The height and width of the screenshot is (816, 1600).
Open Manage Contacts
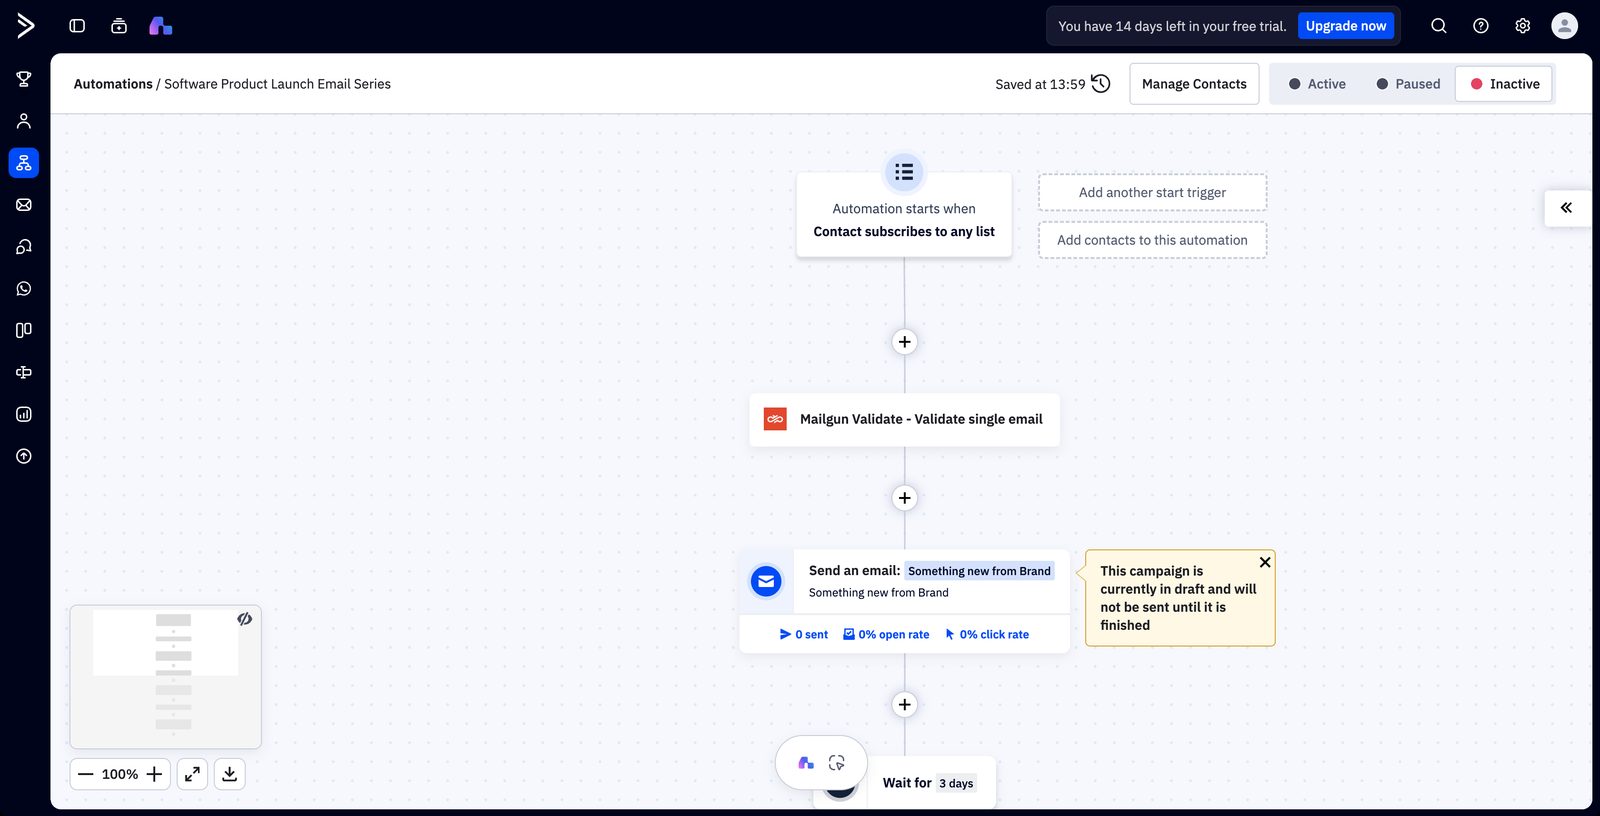tap(1194, 84)
